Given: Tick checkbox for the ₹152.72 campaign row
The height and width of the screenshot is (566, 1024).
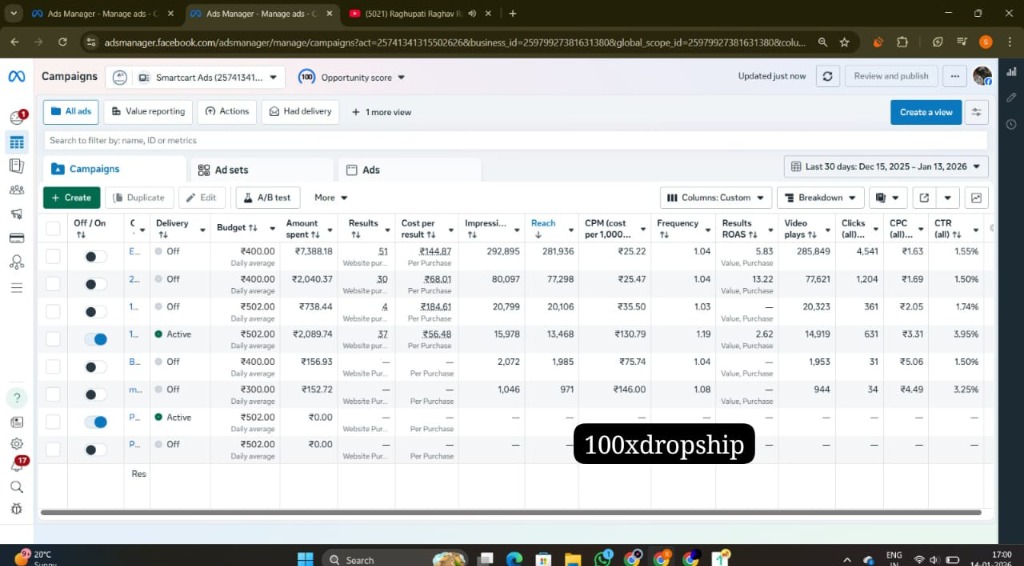Looking at the screenshot, I should point(53,394).
